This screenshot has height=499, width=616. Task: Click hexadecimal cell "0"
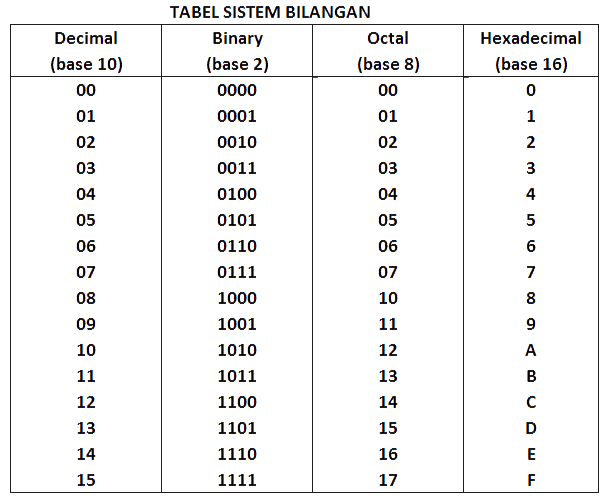[x=531, y=90]
